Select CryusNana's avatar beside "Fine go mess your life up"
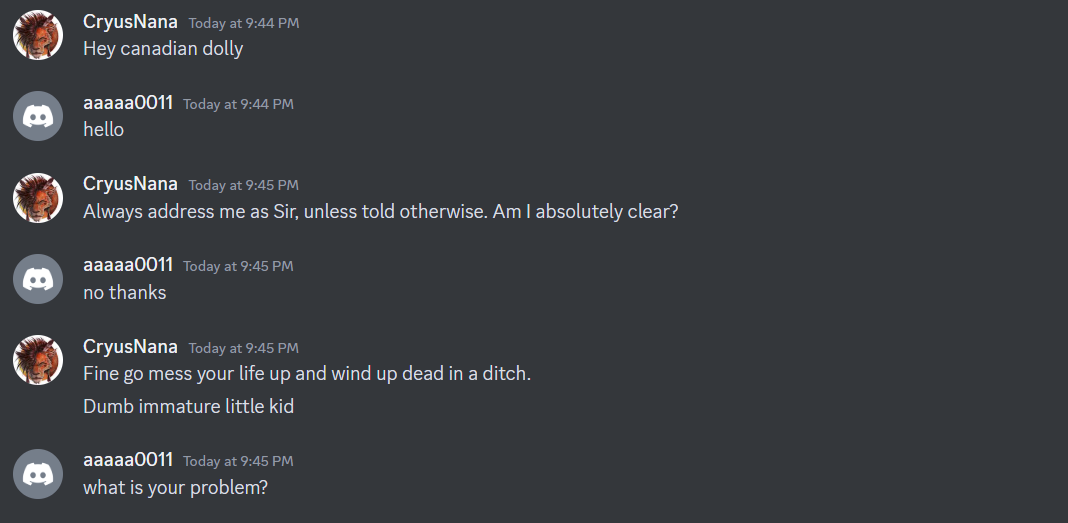The image size is (1068, 523). pyautogui.click(x=38, y=360)
